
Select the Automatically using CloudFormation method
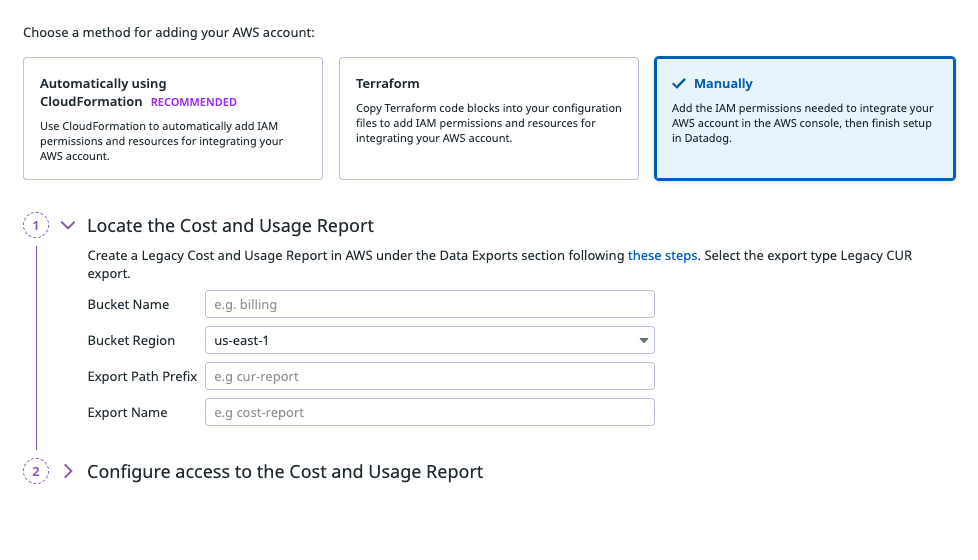coord(173,118)
